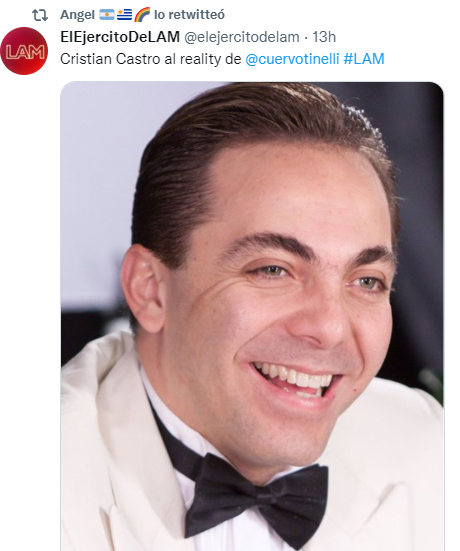
Task: Click the tweet text "Cristian Castro al reality de"
Action: click(151, 59)
